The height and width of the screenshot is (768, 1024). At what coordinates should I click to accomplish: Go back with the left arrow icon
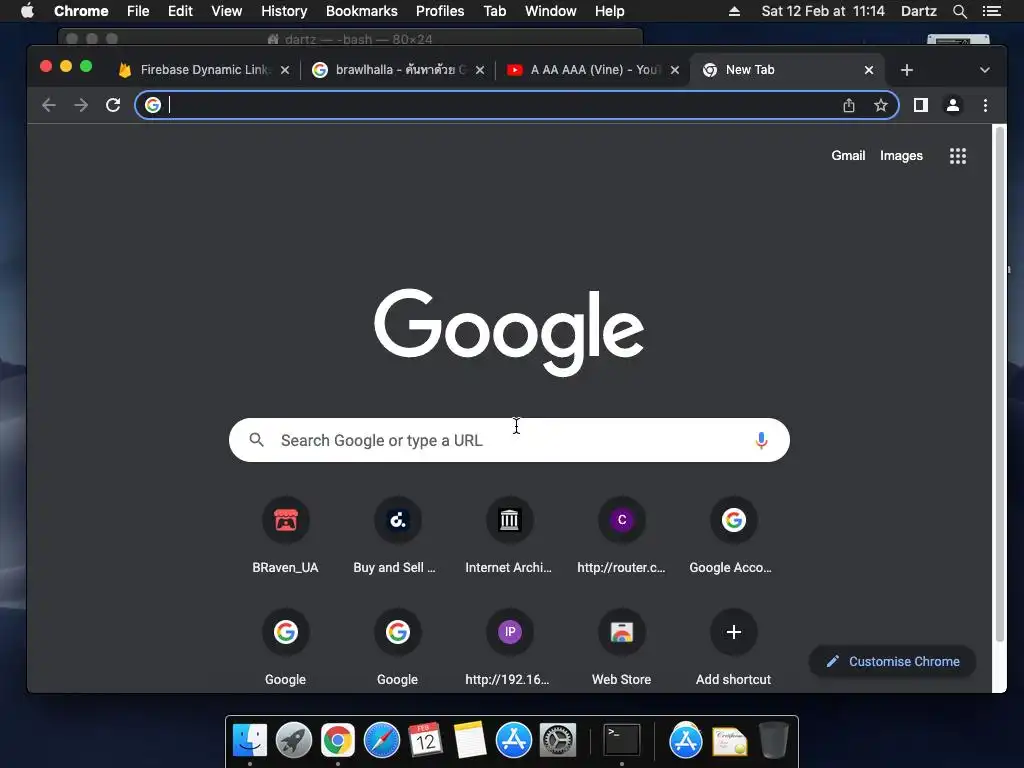pos(49,105)
